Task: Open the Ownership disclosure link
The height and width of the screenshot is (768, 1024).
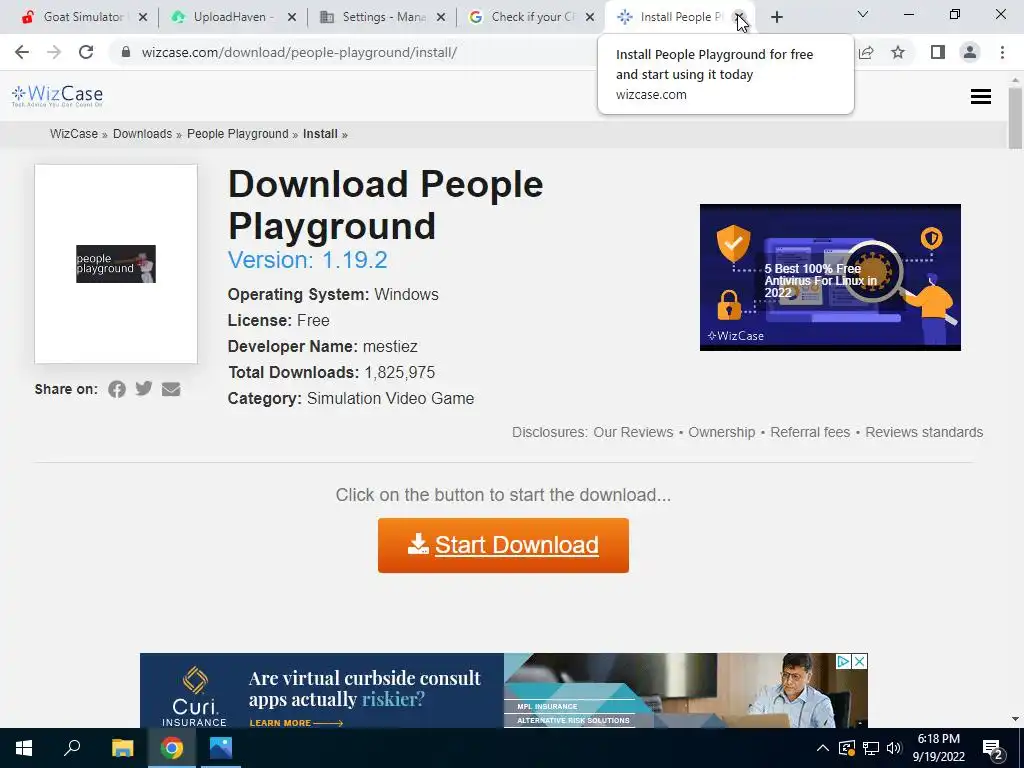Action: [722, 432]
